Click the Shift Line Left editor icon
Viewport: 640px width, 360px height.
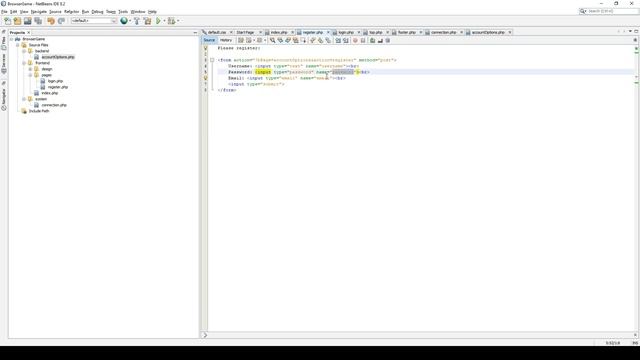(338, 40)
